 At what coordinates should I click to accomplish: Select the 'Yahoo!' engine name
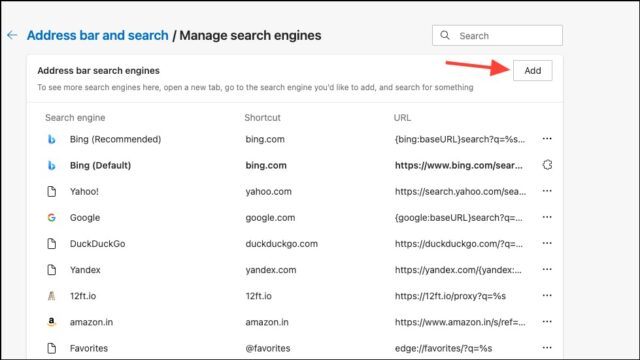pos(84,191)
